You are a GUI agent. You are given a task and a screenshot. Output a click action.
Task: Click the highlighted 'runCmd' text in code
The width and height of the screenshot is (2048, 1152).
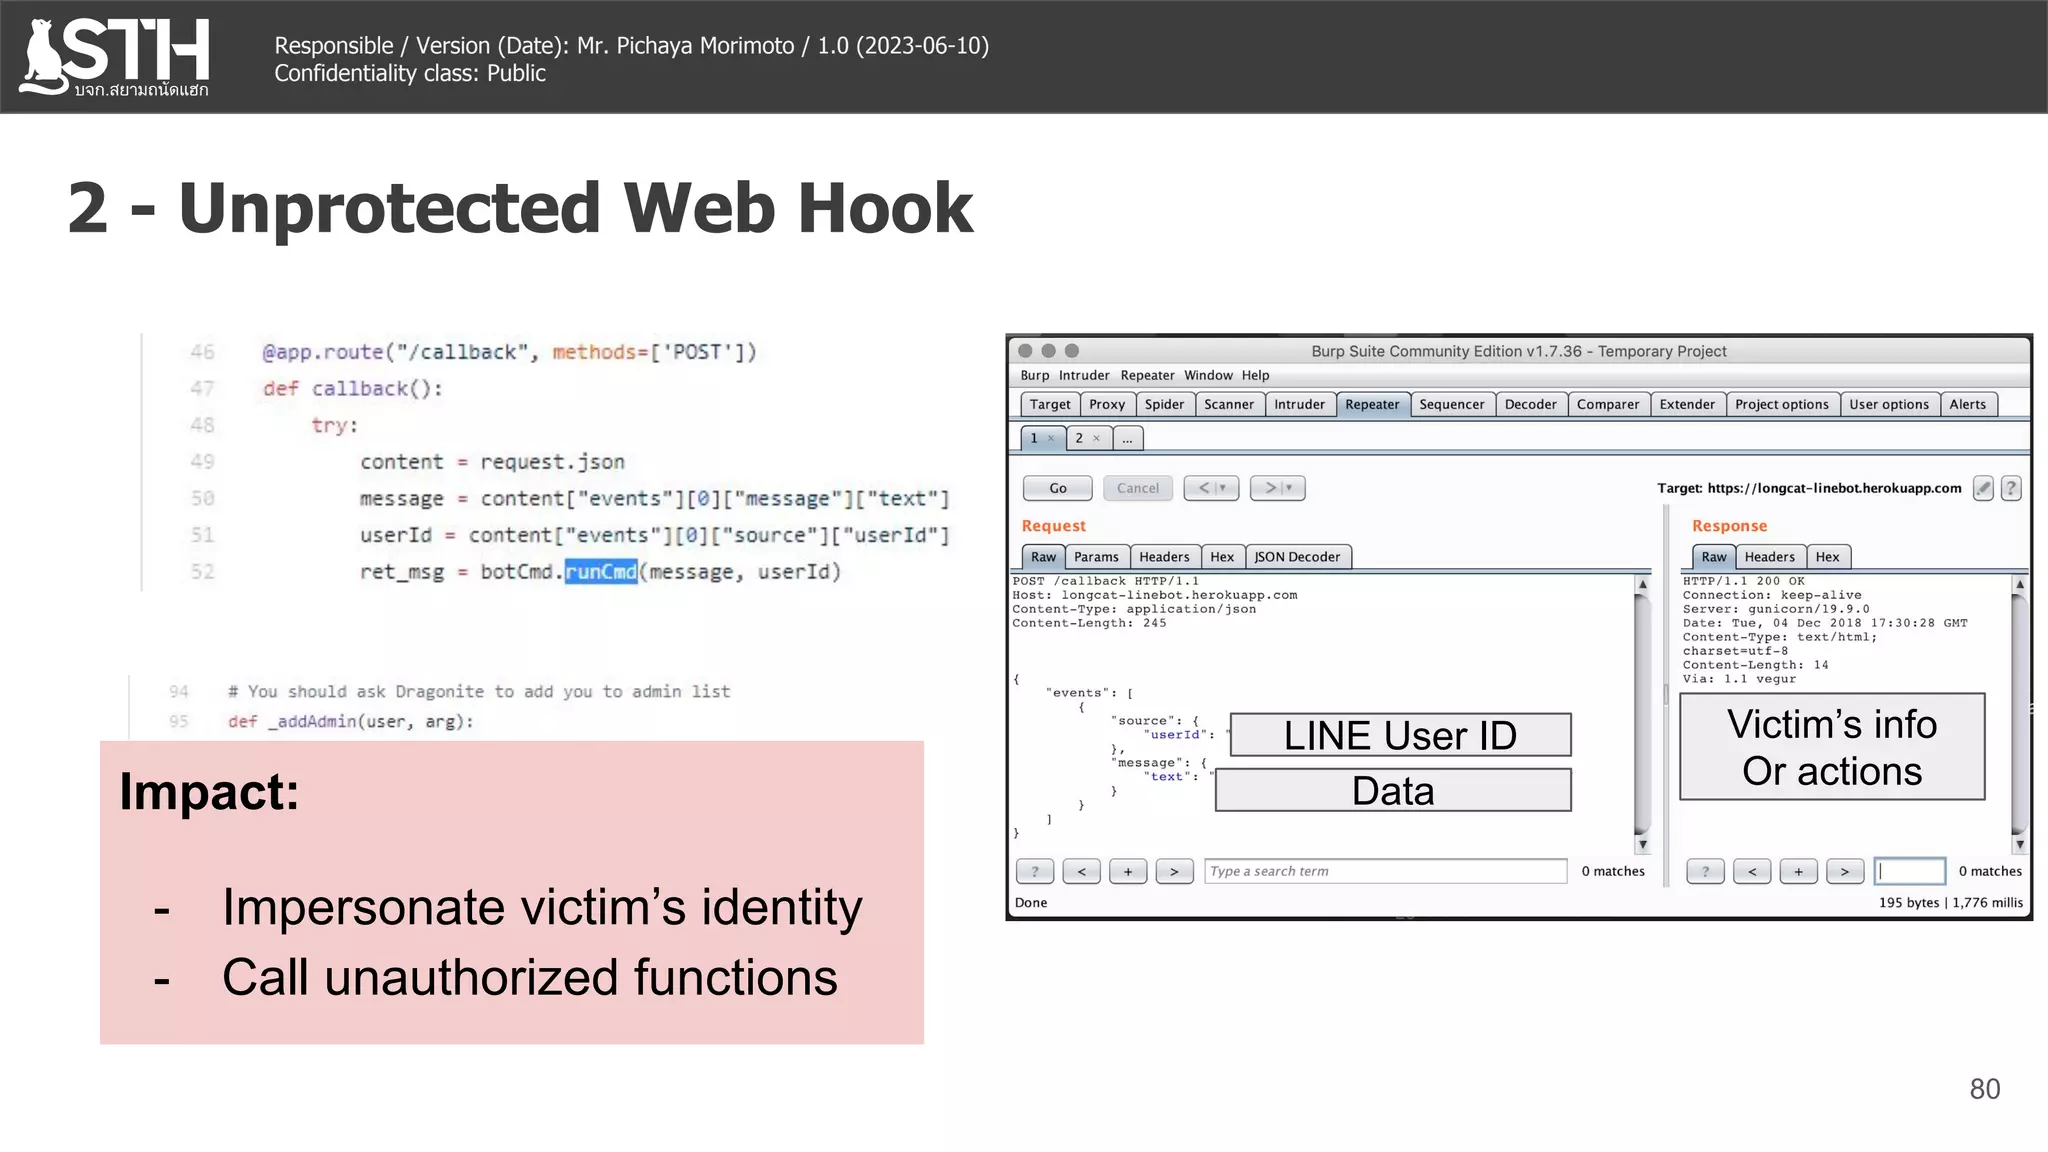(x=601, y=572)
